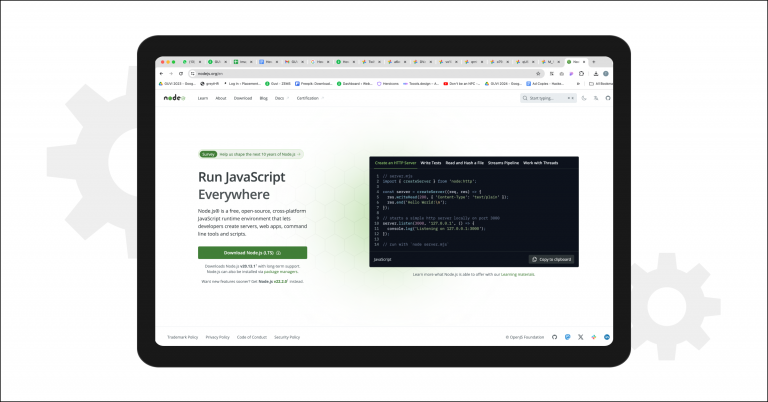Open the greytHR bookmark
The height and width of the screenshot is (402, 768).
(x=210, y=84)
